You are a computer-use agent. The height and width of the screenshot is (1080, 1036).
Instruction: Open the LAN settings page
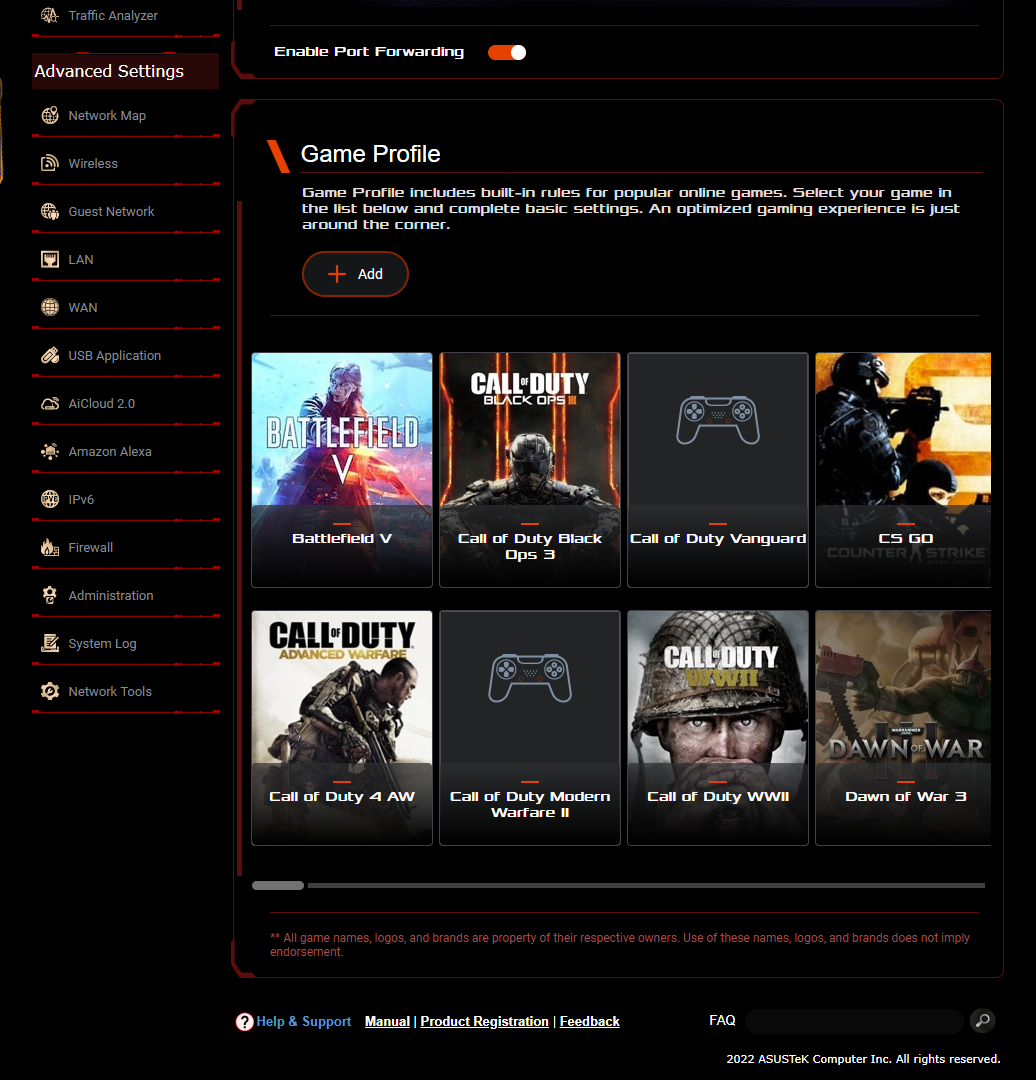tap(126, 260)
